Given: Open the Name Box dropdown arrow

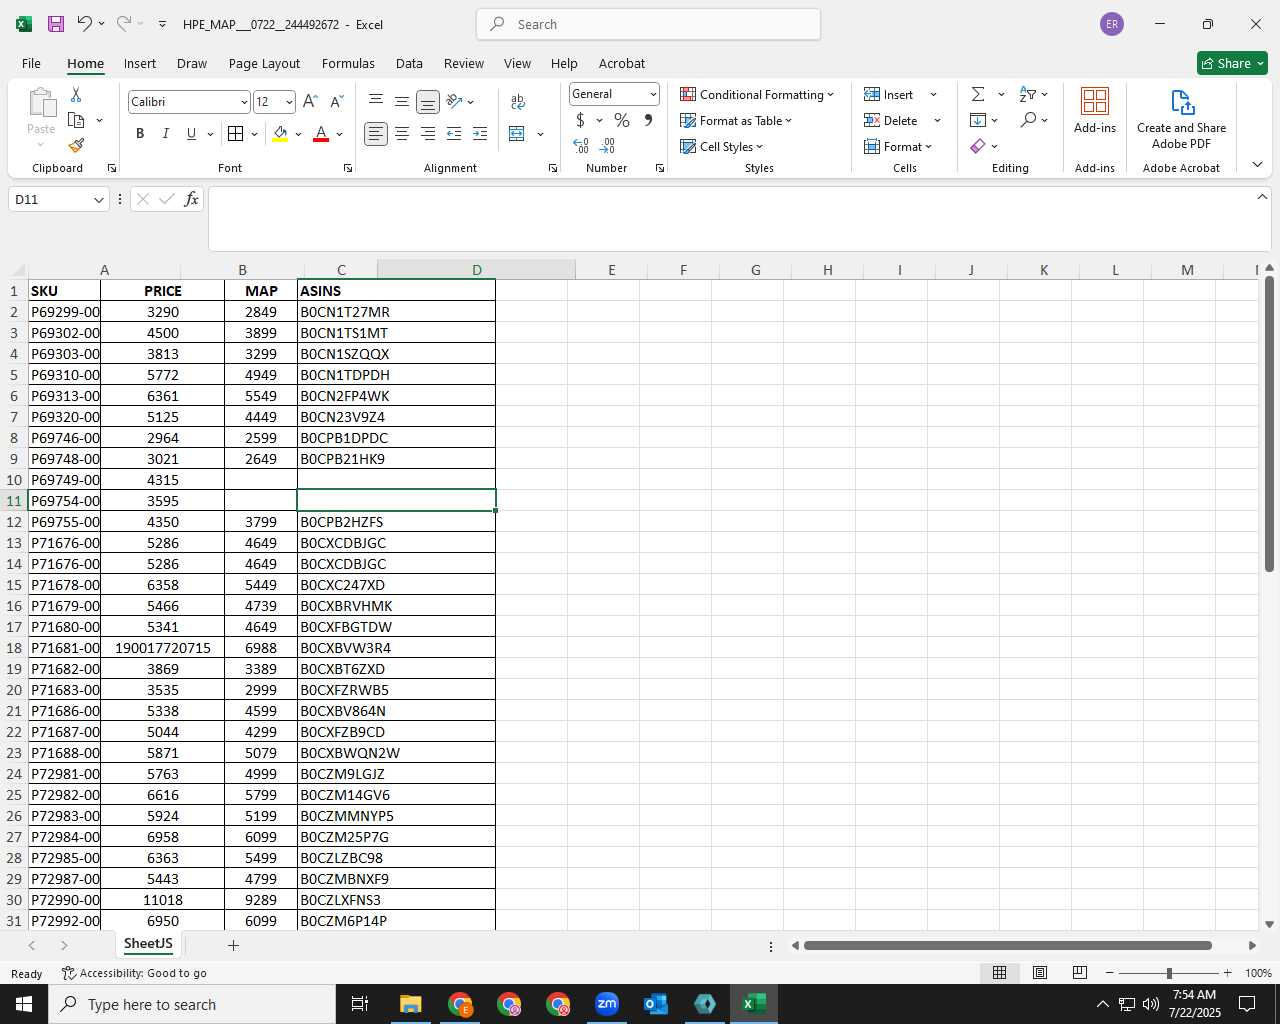Looking at the screenshot, I should pyautogui.click(x=98, y=200).
